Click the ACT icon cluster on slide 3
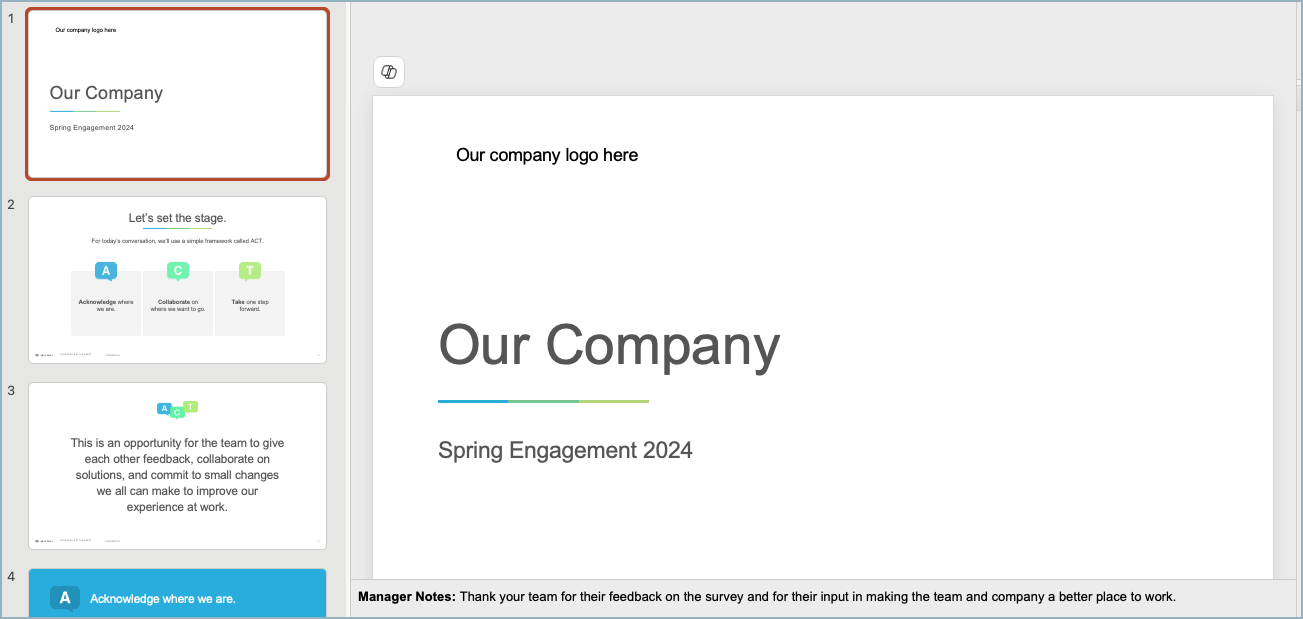Viewport: 1303px width, 619px height. [x=176, y=408]
